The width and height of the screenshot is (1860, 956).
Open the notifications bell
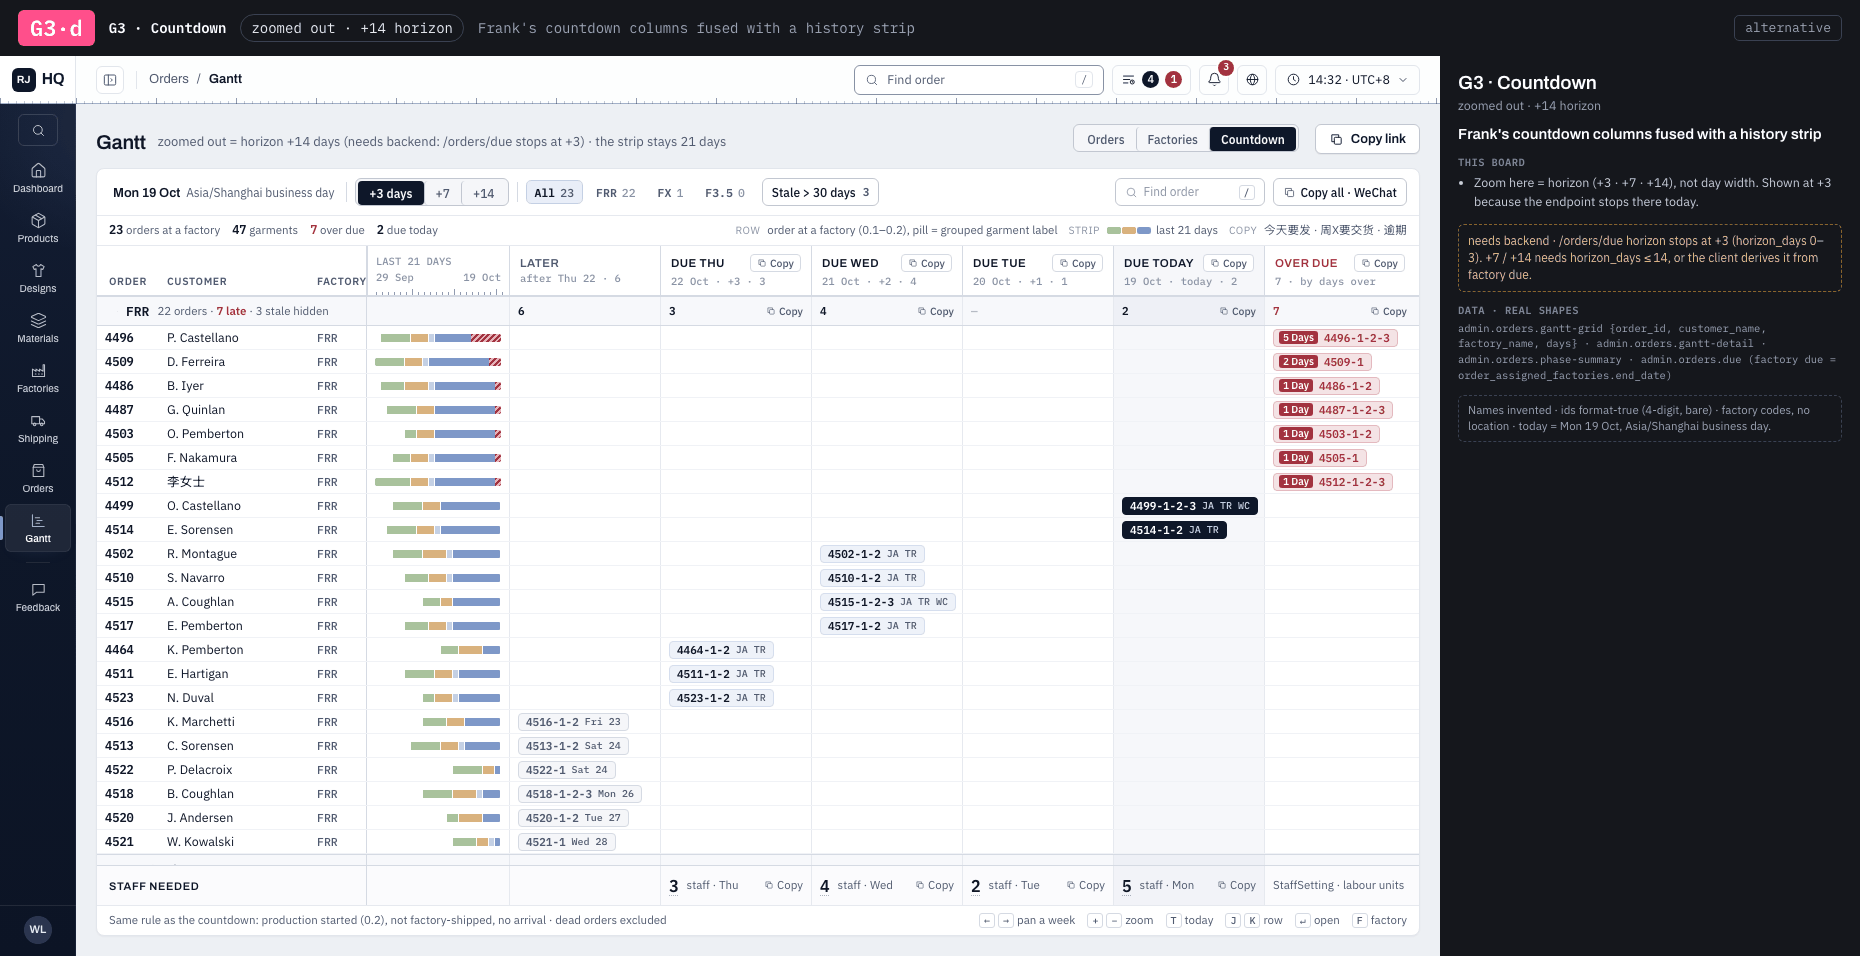pyautogui.click(x=1214, y=79)
